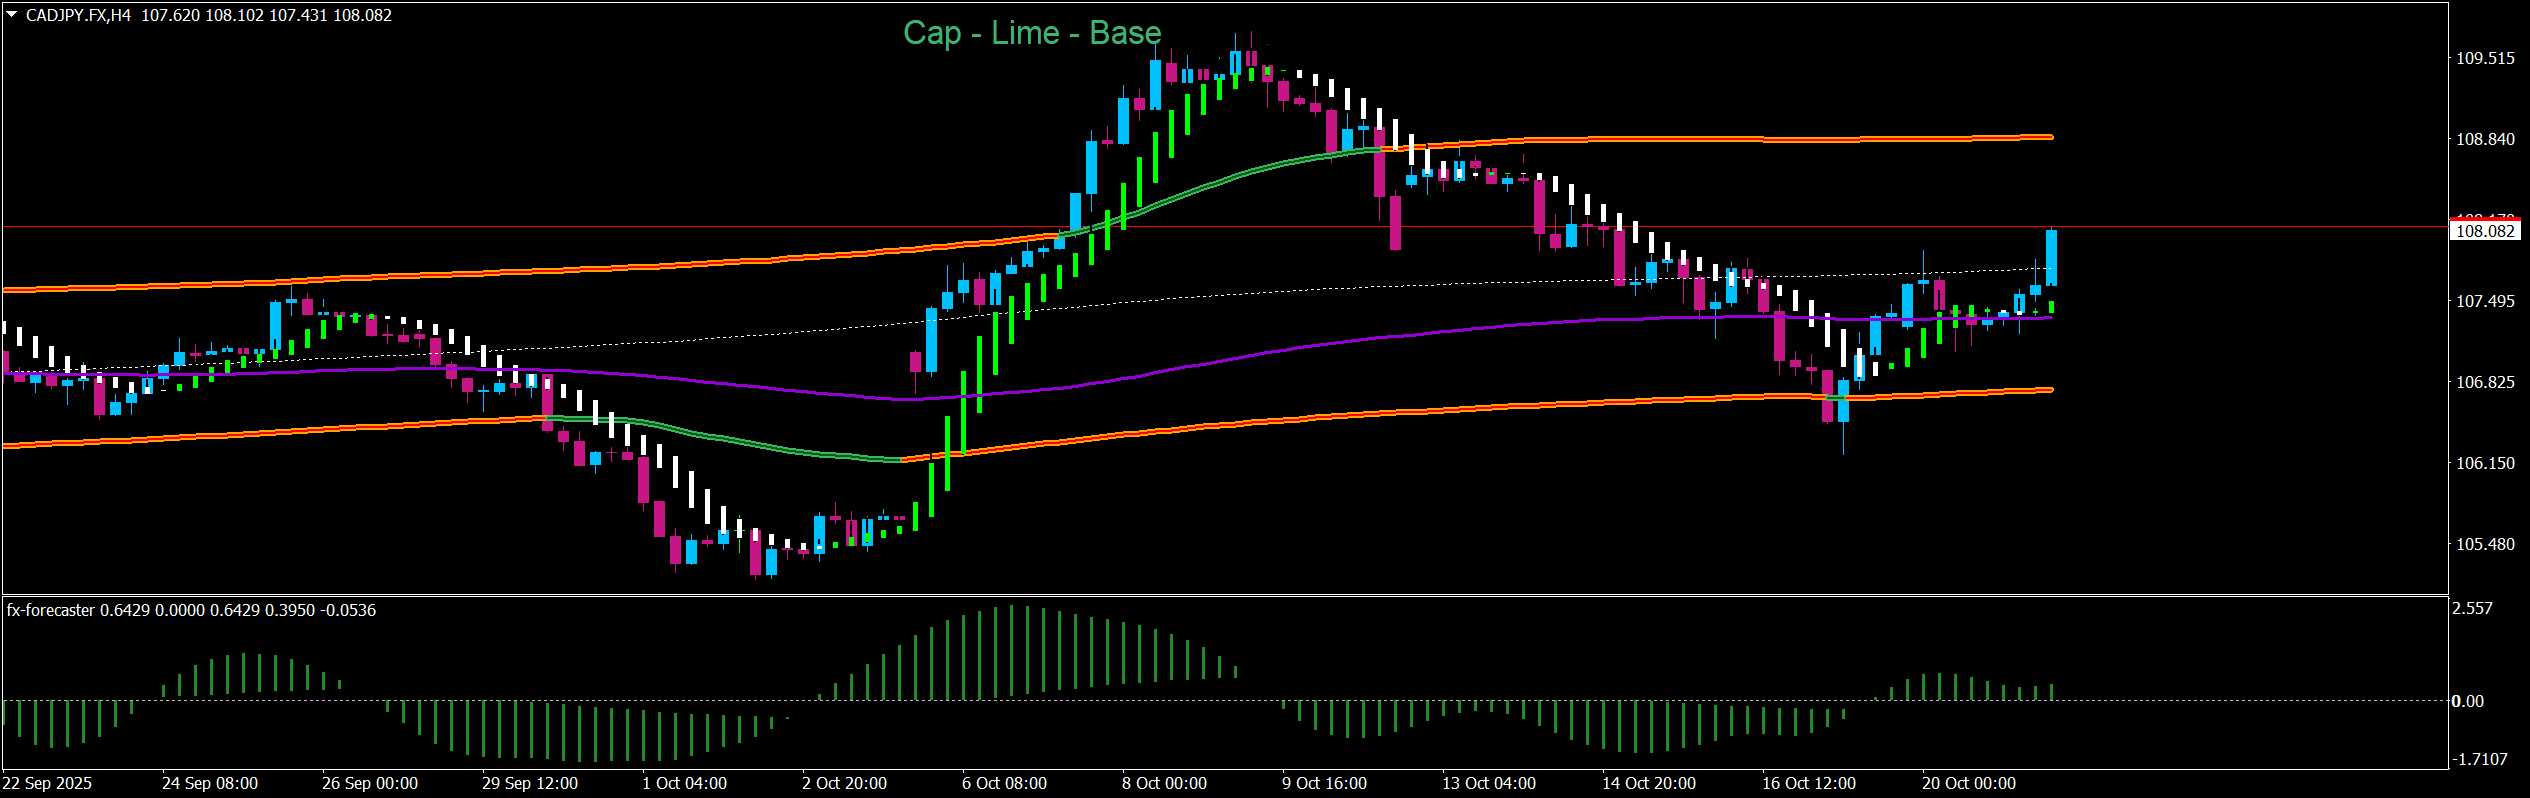Click the '22 Sep 2025' date label
This screenshot has height=798, width=2530.
[47, 783]
